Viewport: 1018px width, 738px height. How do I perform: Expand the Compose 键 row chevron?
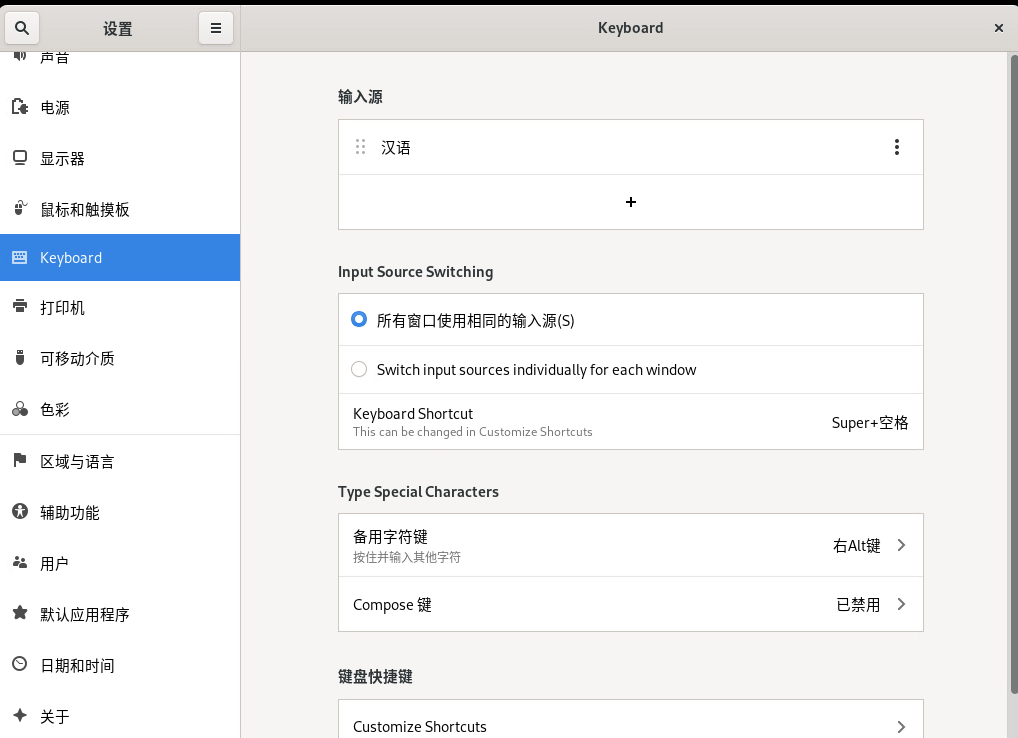(900, 604)
